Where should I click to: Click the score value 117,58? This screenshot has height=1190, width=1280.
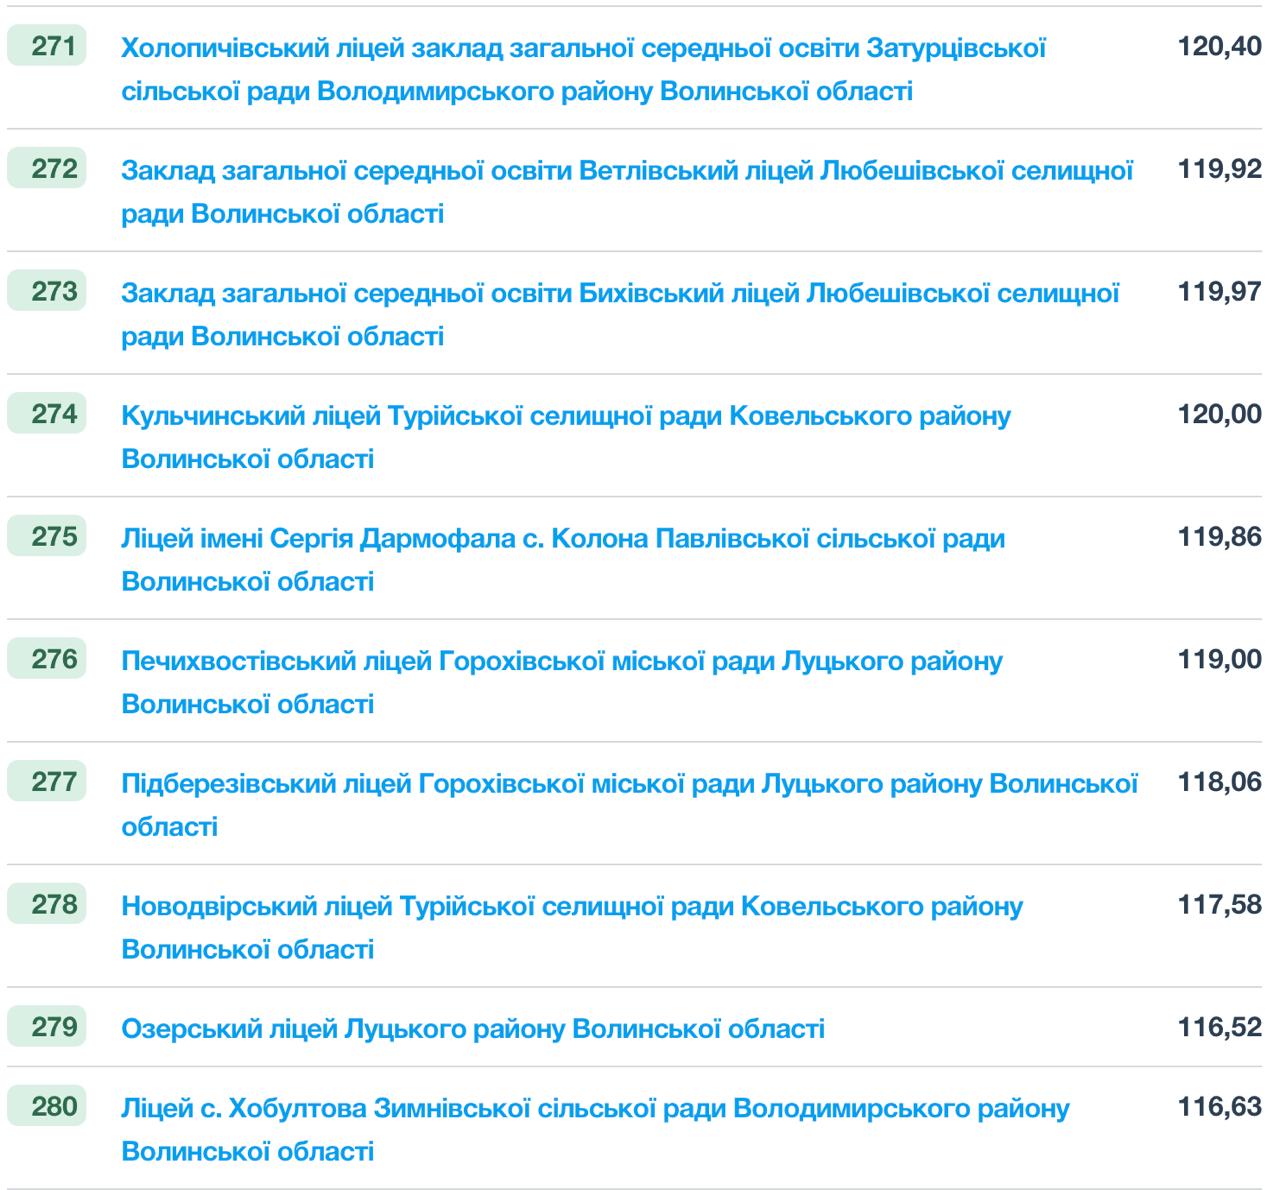pos(1219,906)
